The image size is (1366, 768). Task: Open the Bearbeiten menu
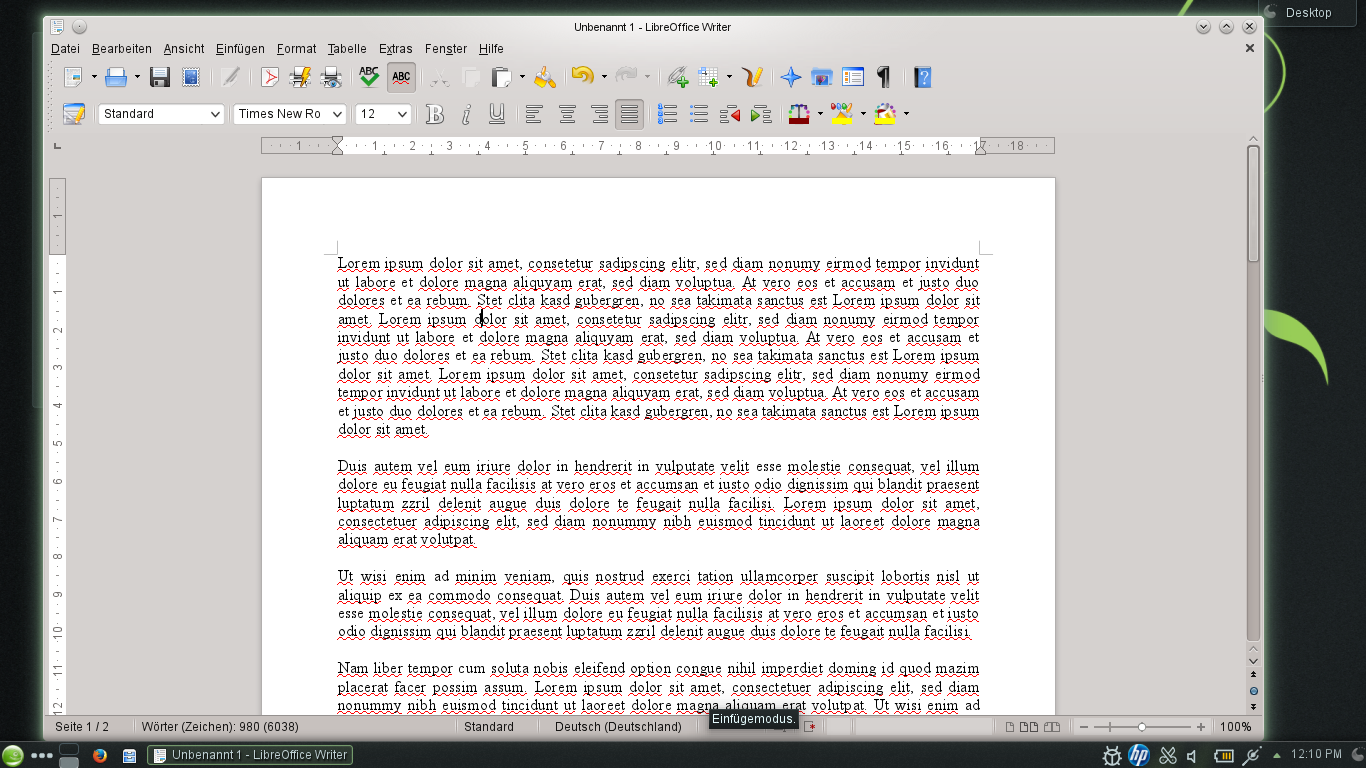[122, 48]
